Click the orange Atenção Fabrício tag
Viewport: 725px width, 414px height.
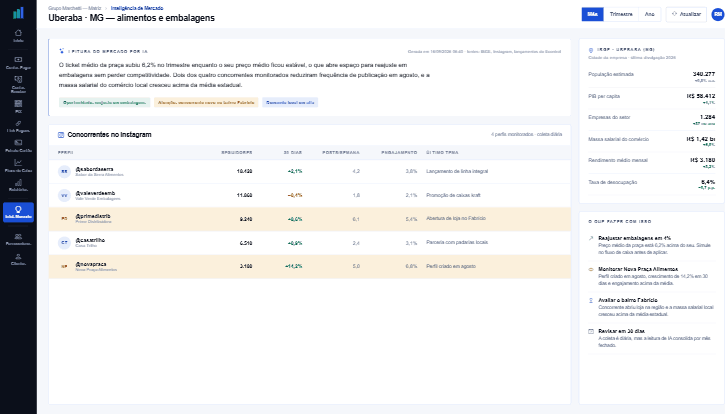(x=206, y=103)
